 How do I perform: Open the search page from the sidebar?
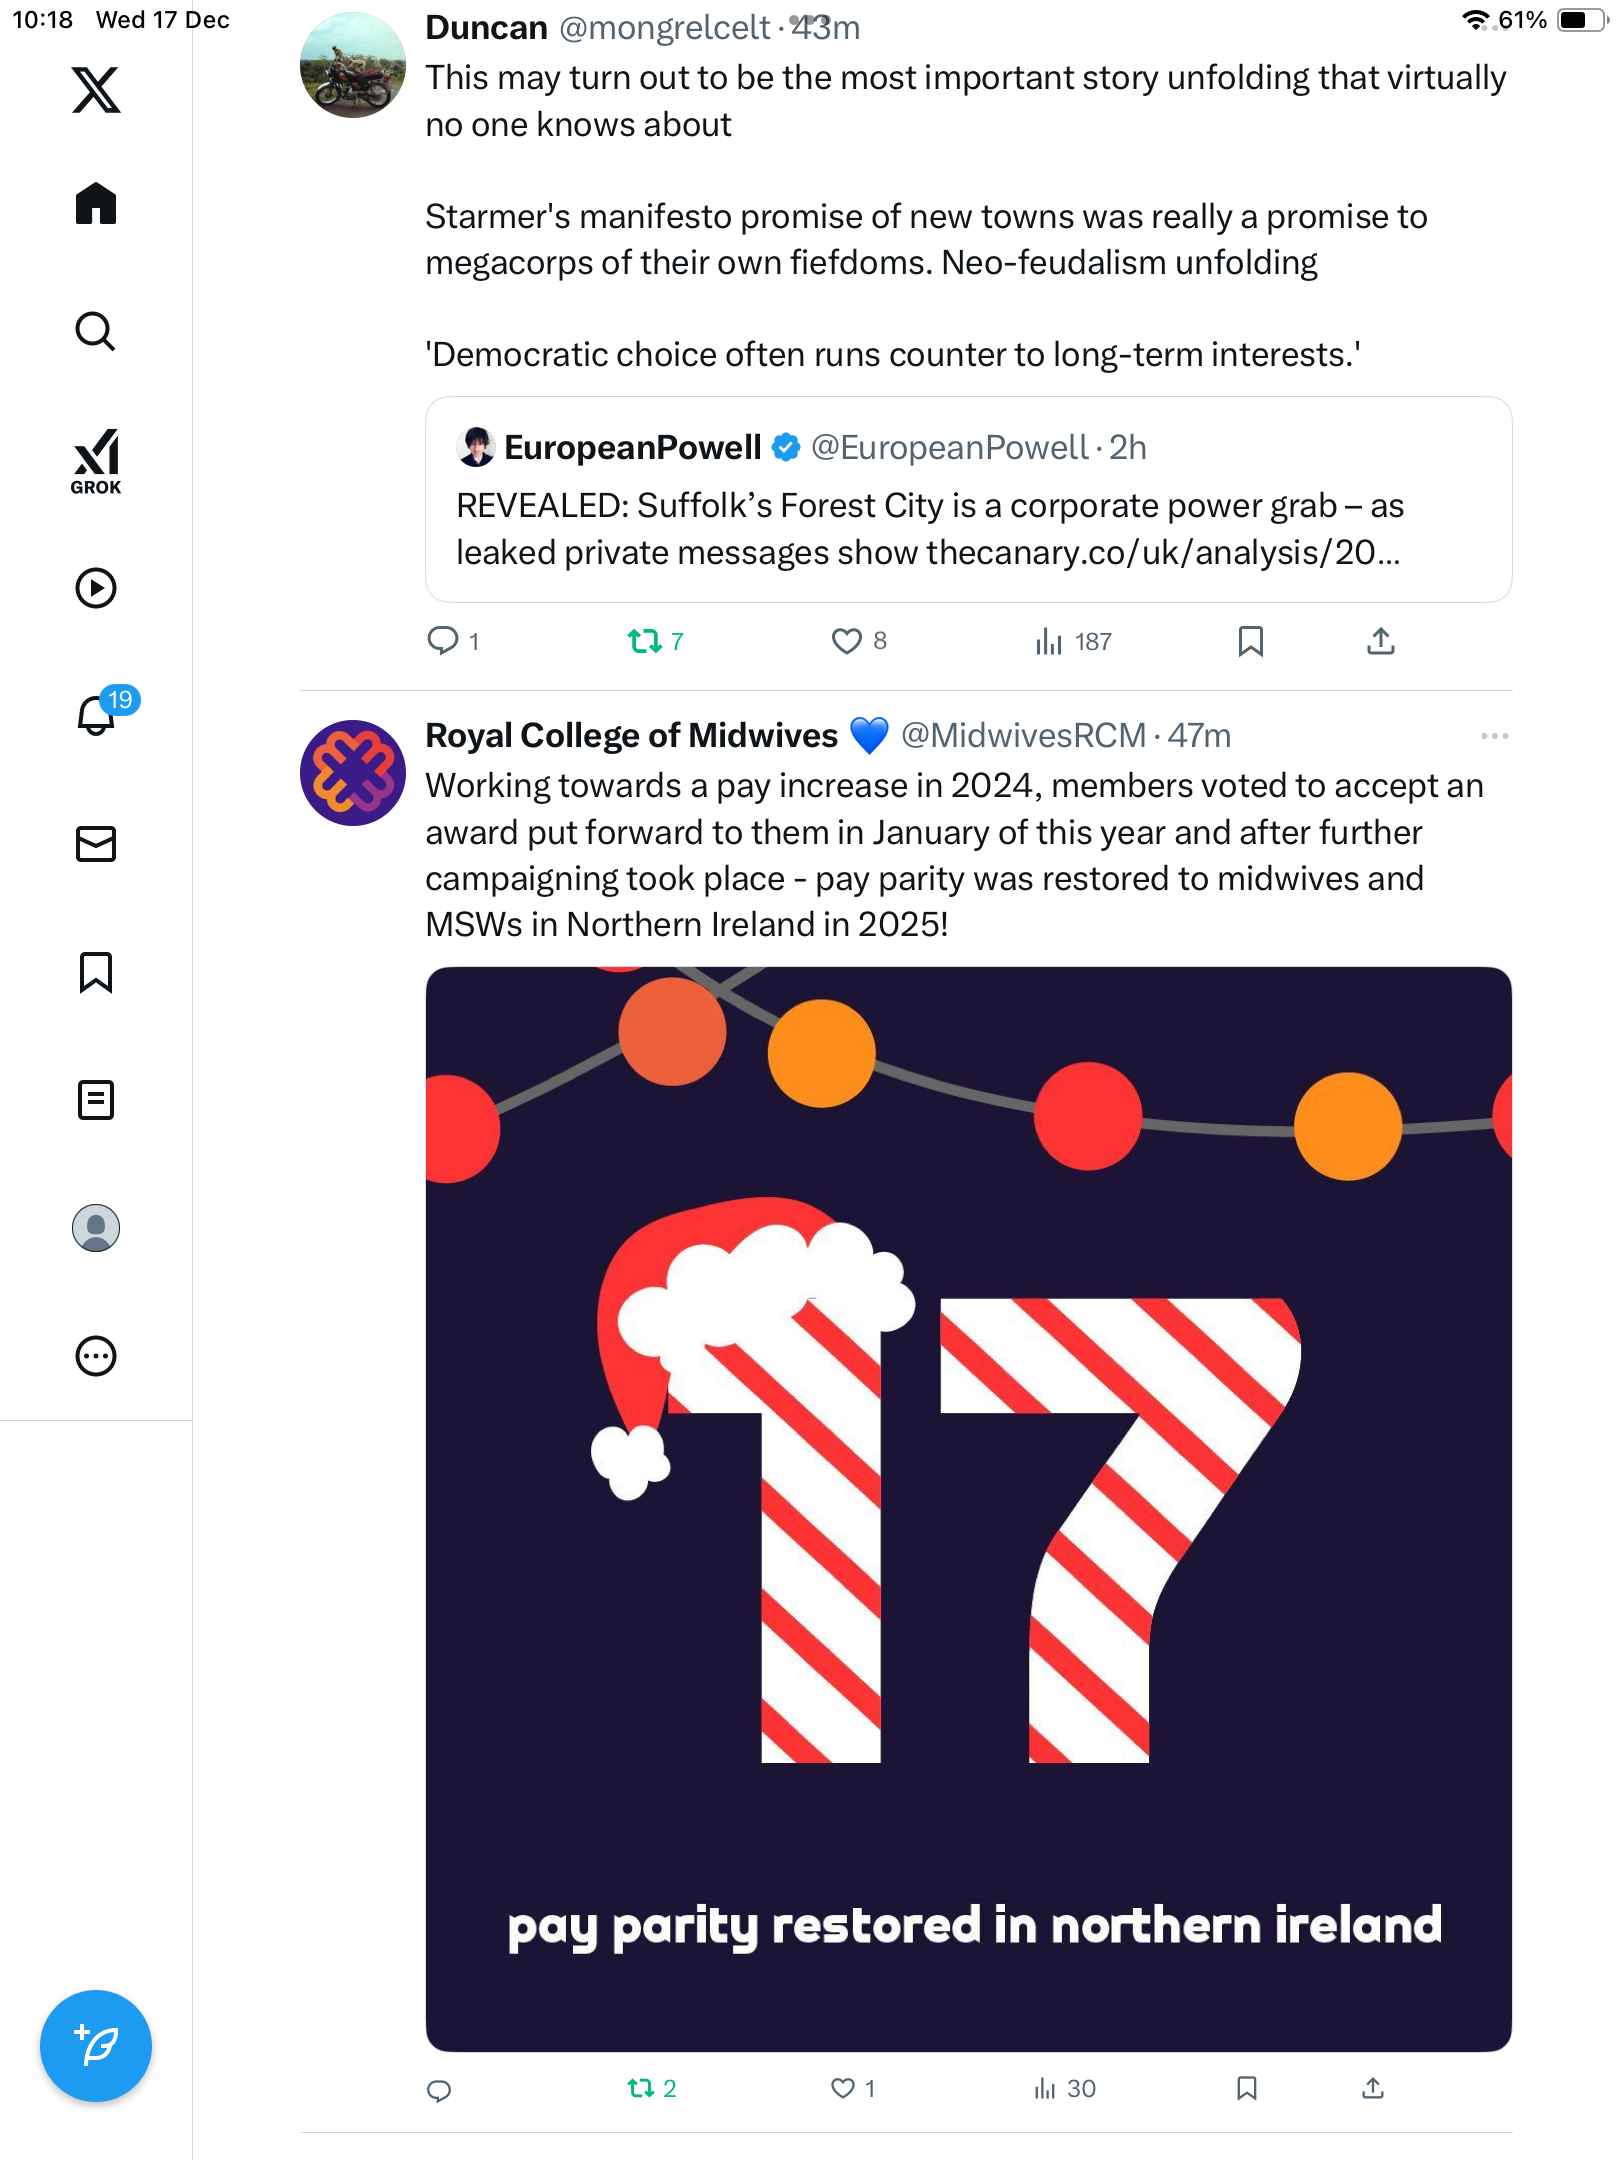(x=96, y=332)
